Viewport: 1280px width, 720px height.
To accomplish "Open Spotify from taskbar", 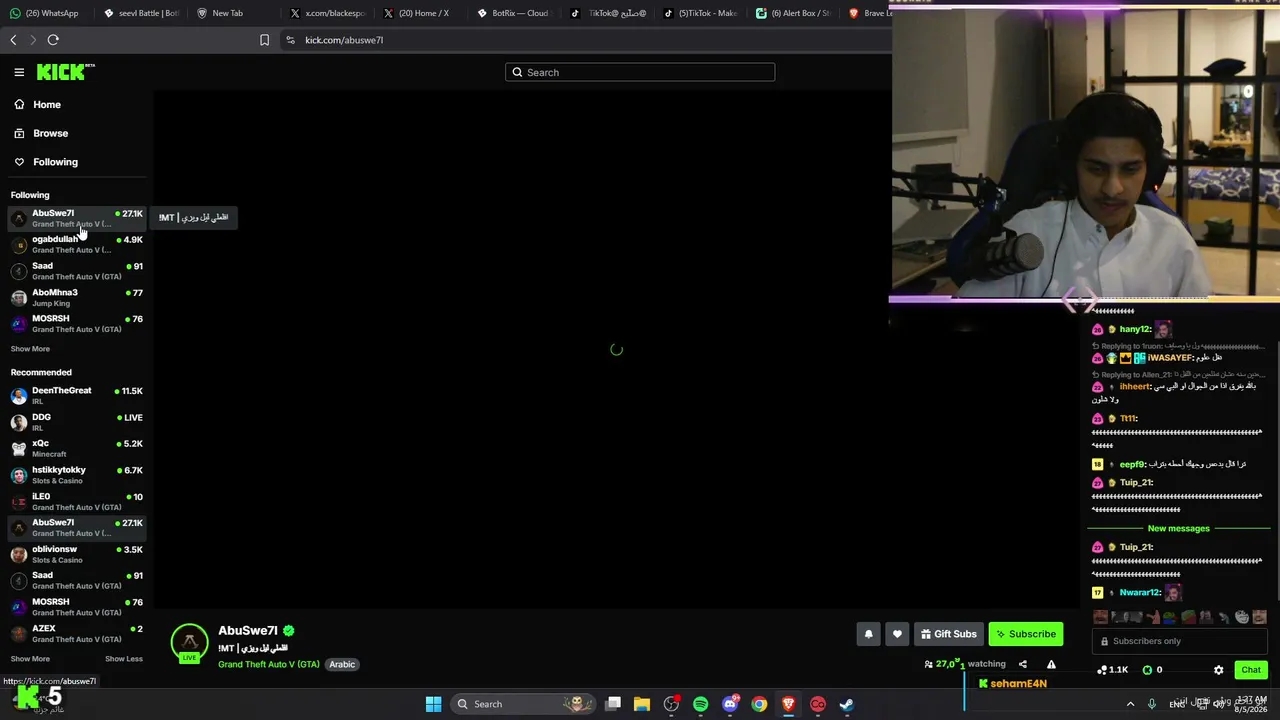I will click(700, 704).
